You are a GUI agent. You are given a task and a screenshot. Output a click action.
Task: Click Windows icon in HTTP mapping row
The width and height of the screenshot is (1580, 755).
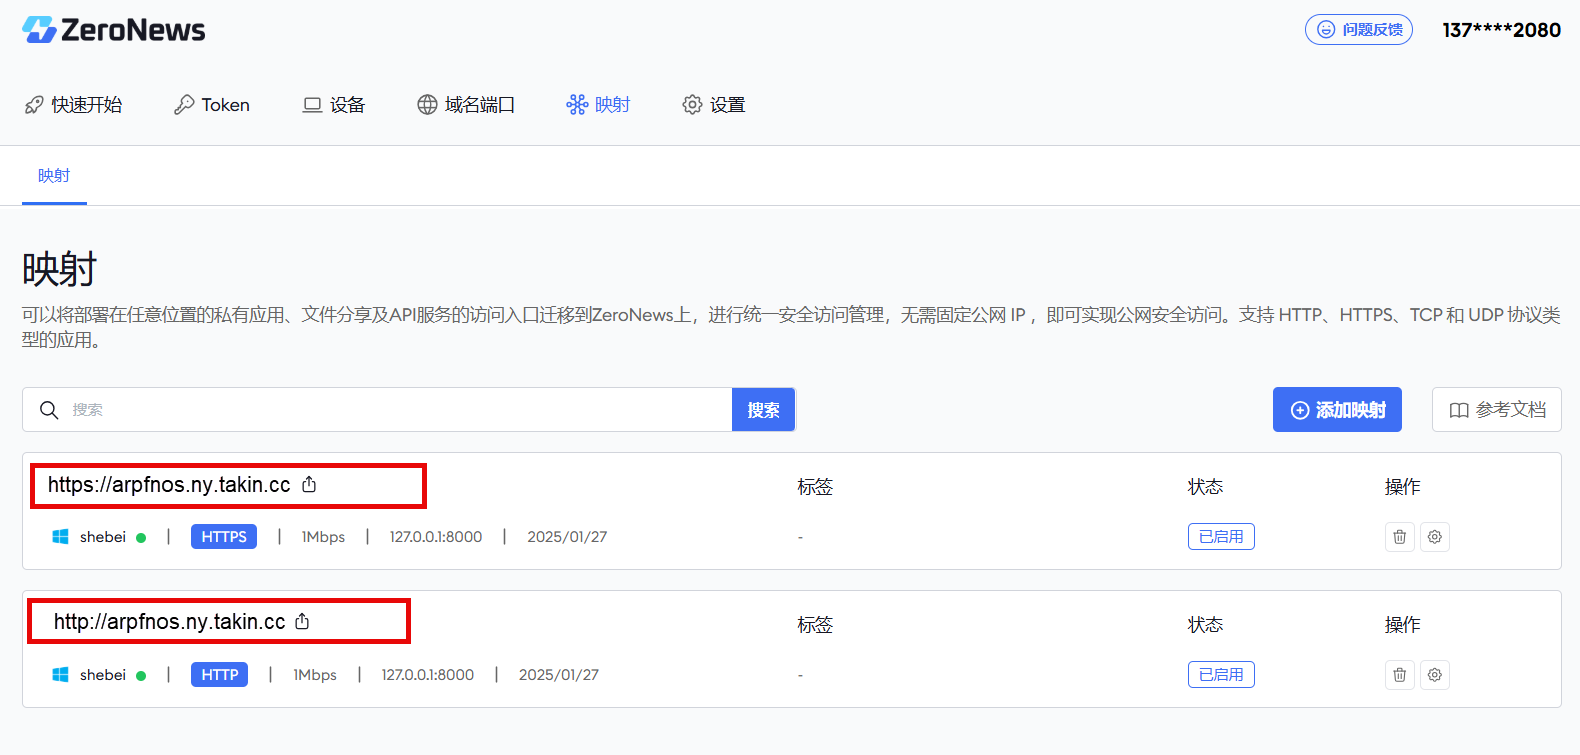pyautogui.click(x=60, y=675)
